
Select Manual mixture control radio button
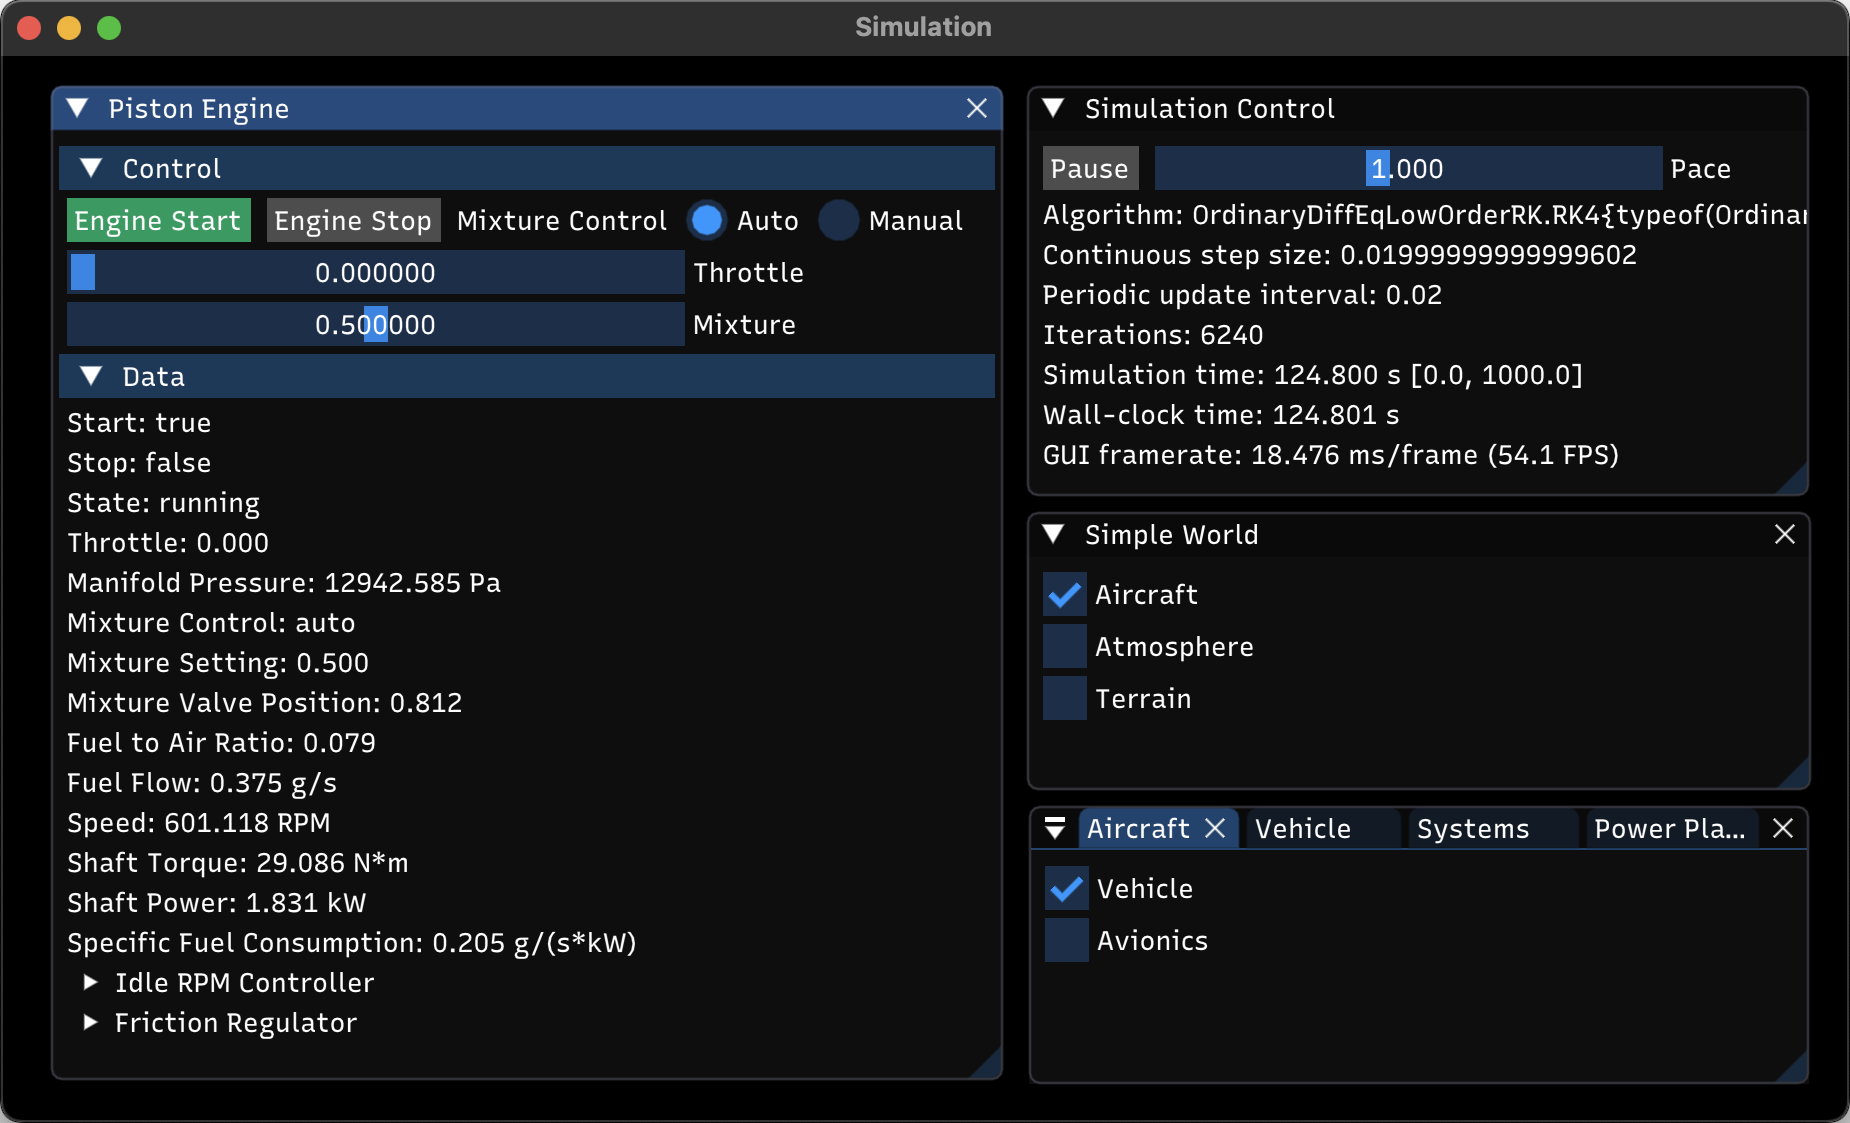click(x=838, y=221)
